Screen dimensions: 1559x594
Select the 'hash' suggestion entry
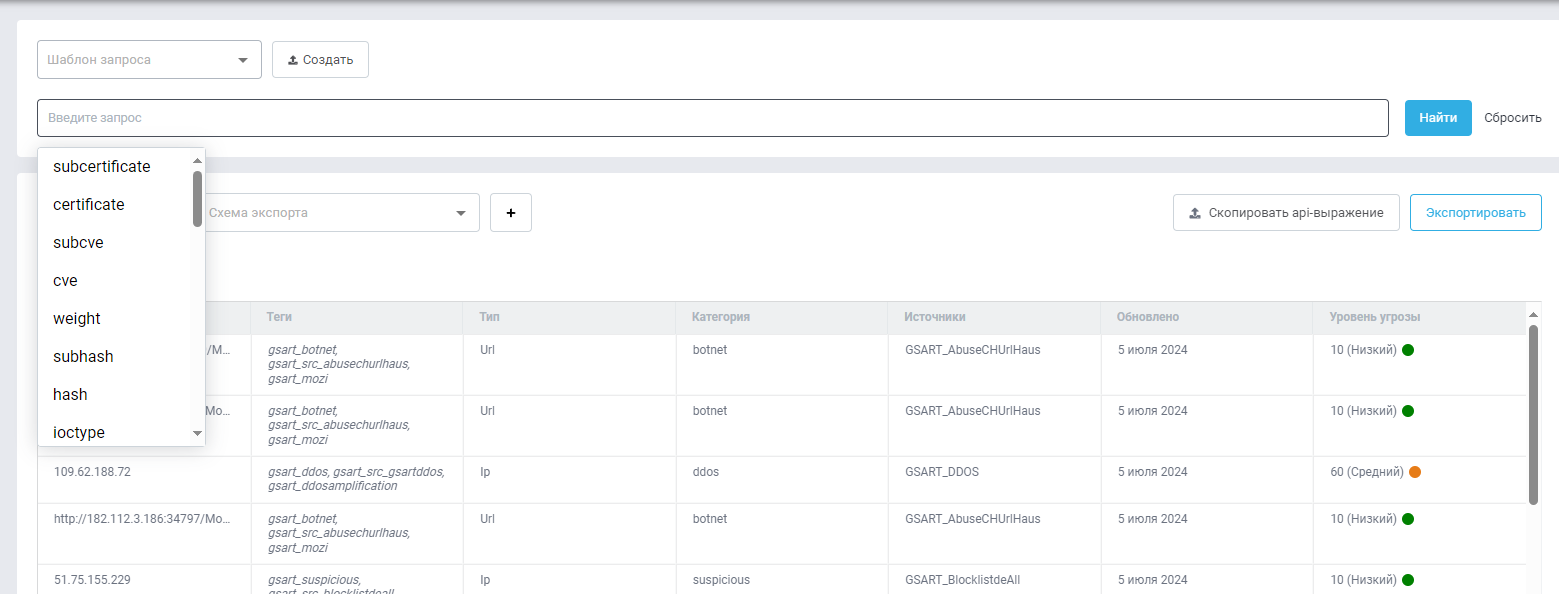pyautogui.click(x=70, y=395)
